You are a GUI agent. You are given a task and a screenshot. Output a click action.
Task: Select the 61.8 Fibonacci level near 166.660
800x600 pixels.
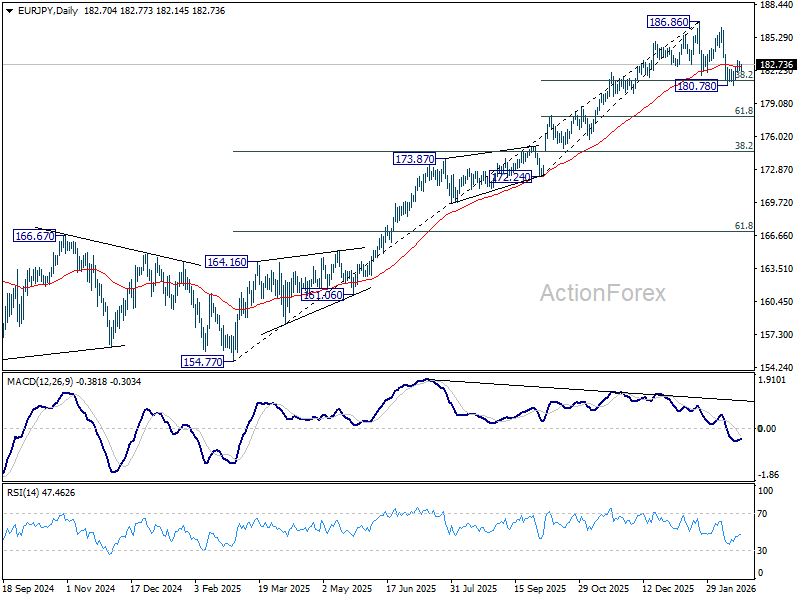[x=744, y=226]
